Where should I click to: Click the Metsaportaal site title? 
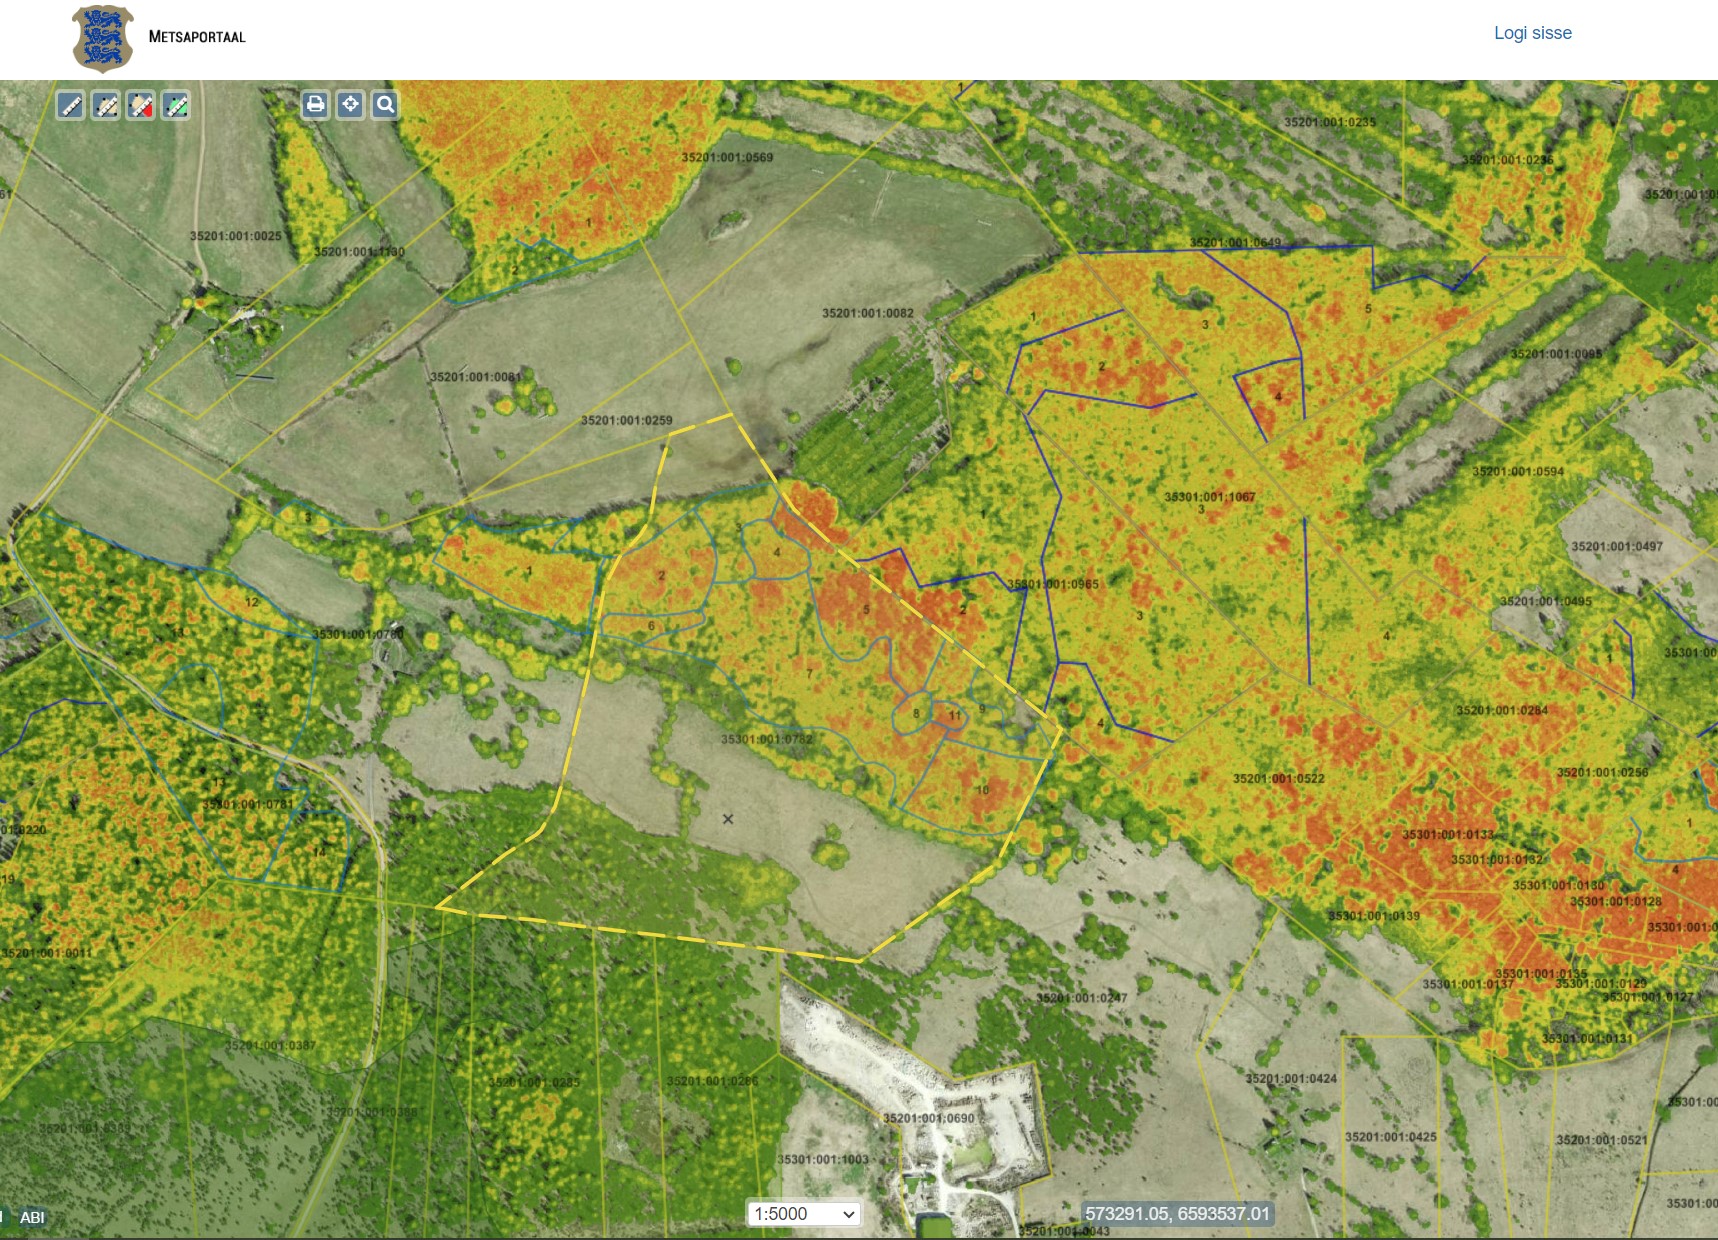pos(197,37)
